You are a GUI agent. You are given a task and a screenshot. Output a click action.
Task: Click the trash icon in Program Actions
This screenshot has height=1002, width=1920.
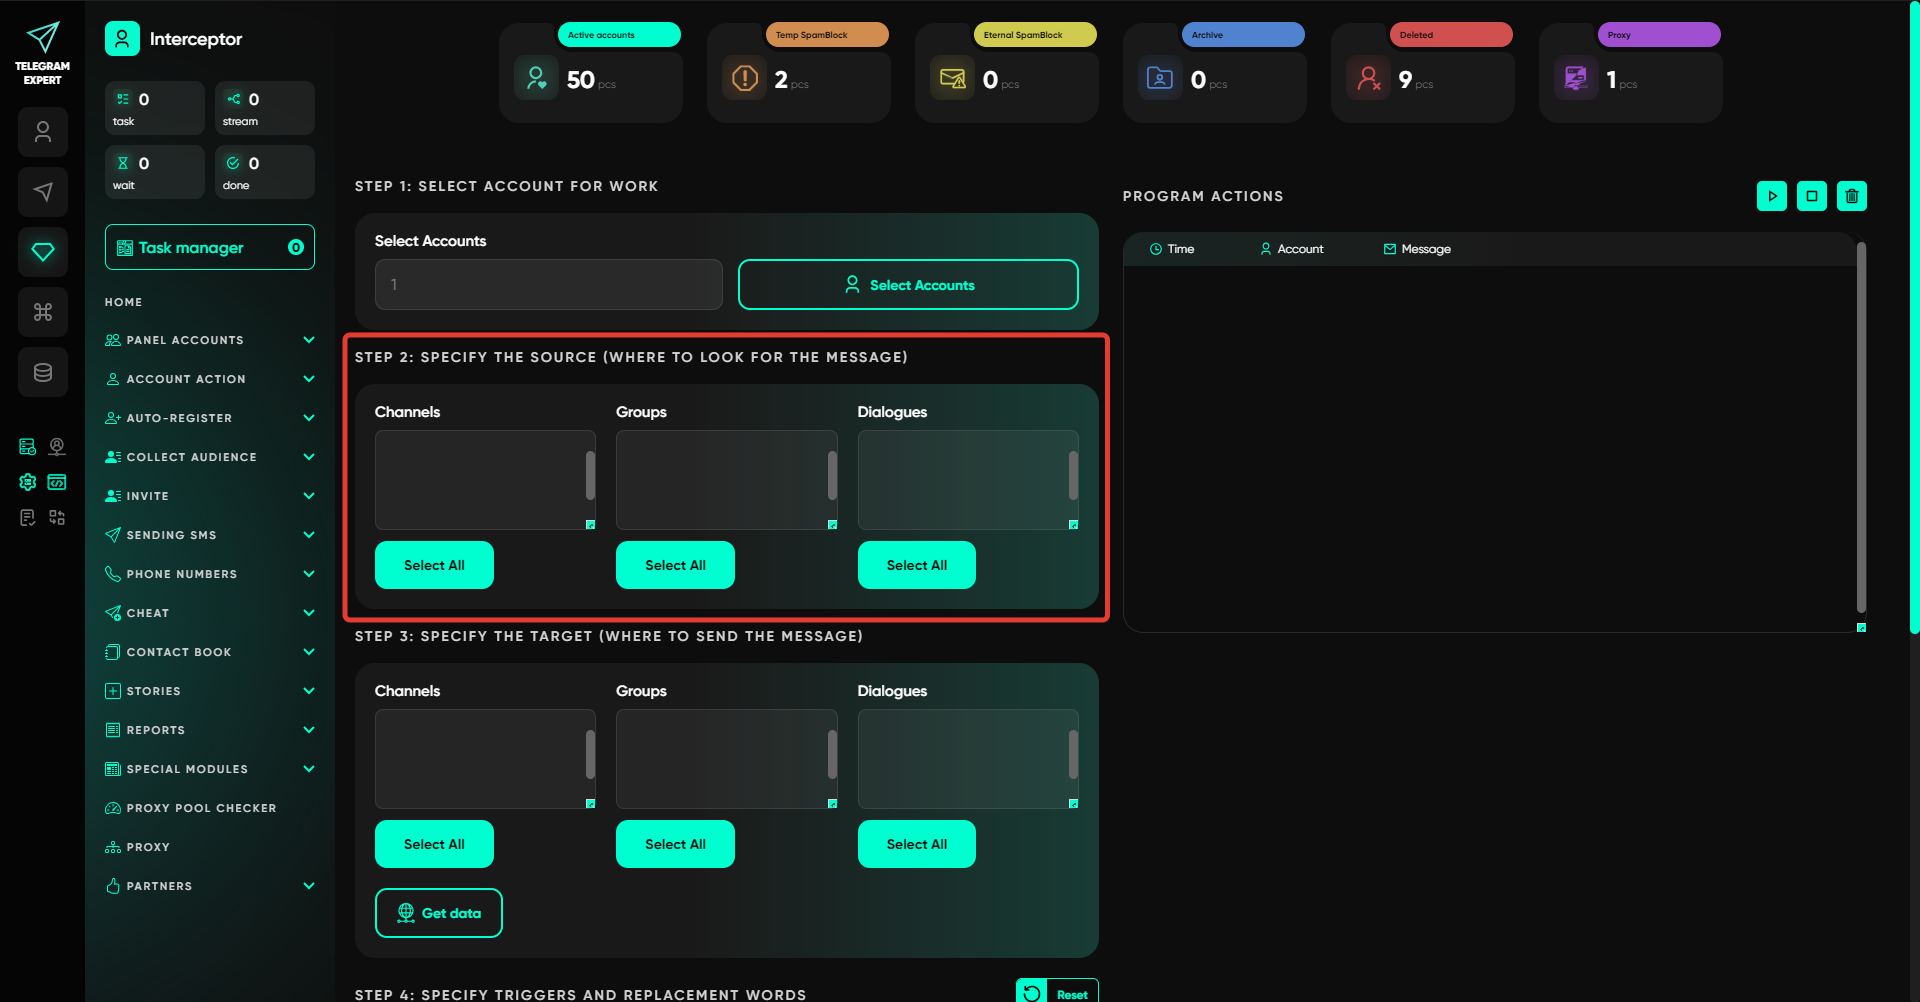(x=1851, y=196)
